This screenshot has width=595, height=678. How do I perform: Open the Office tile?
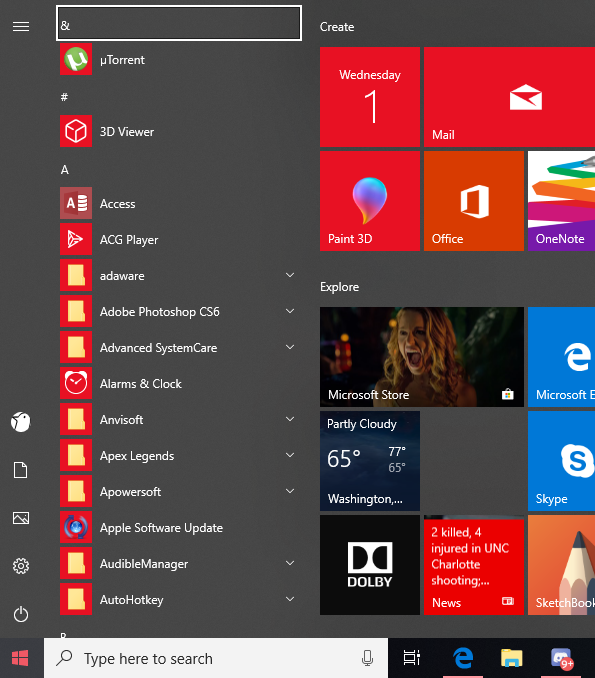(474, 201)
